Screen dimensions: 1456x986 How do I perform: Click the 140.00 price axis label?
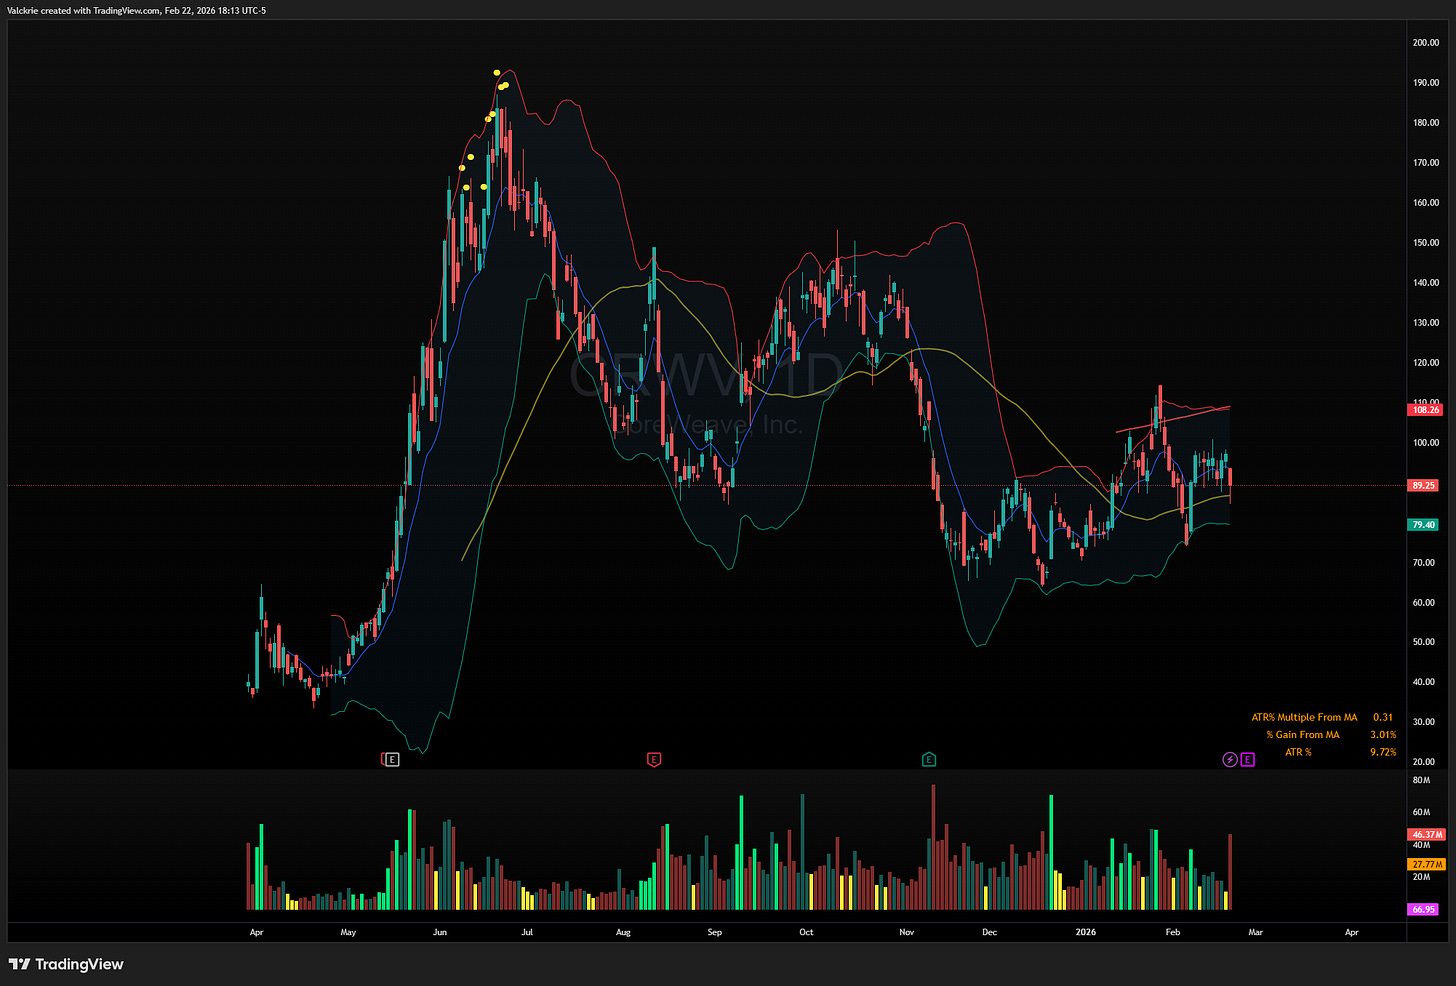click(x=1426, y=283)
